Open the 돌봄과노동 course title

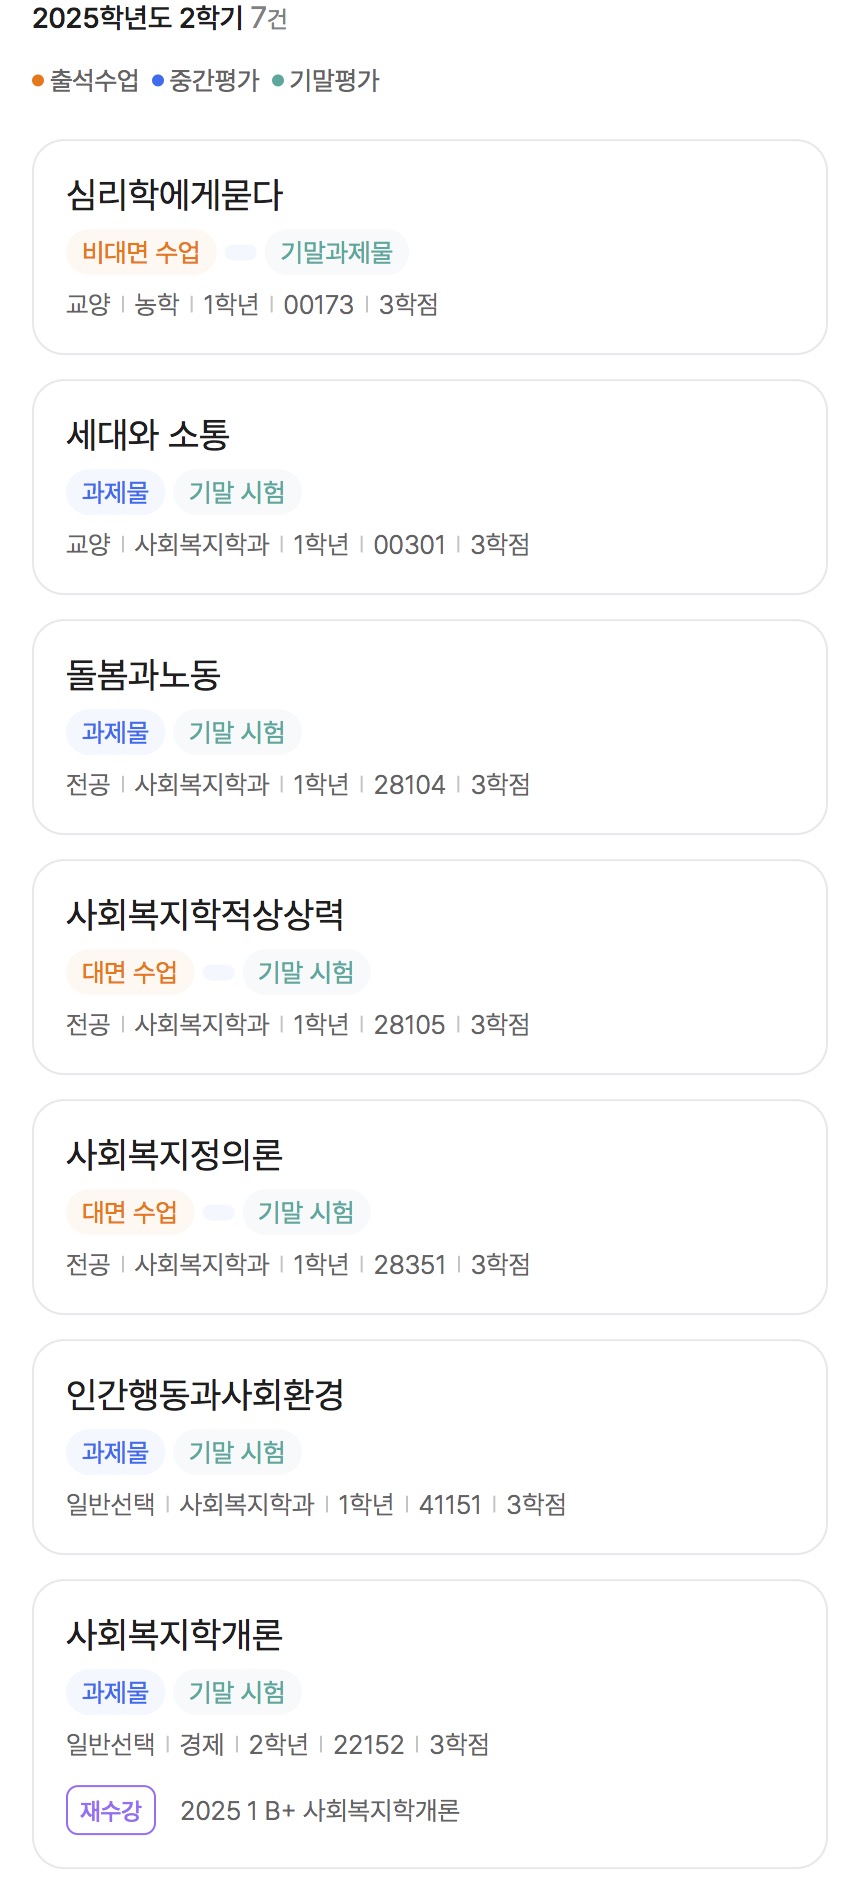(x=143, y=674)
